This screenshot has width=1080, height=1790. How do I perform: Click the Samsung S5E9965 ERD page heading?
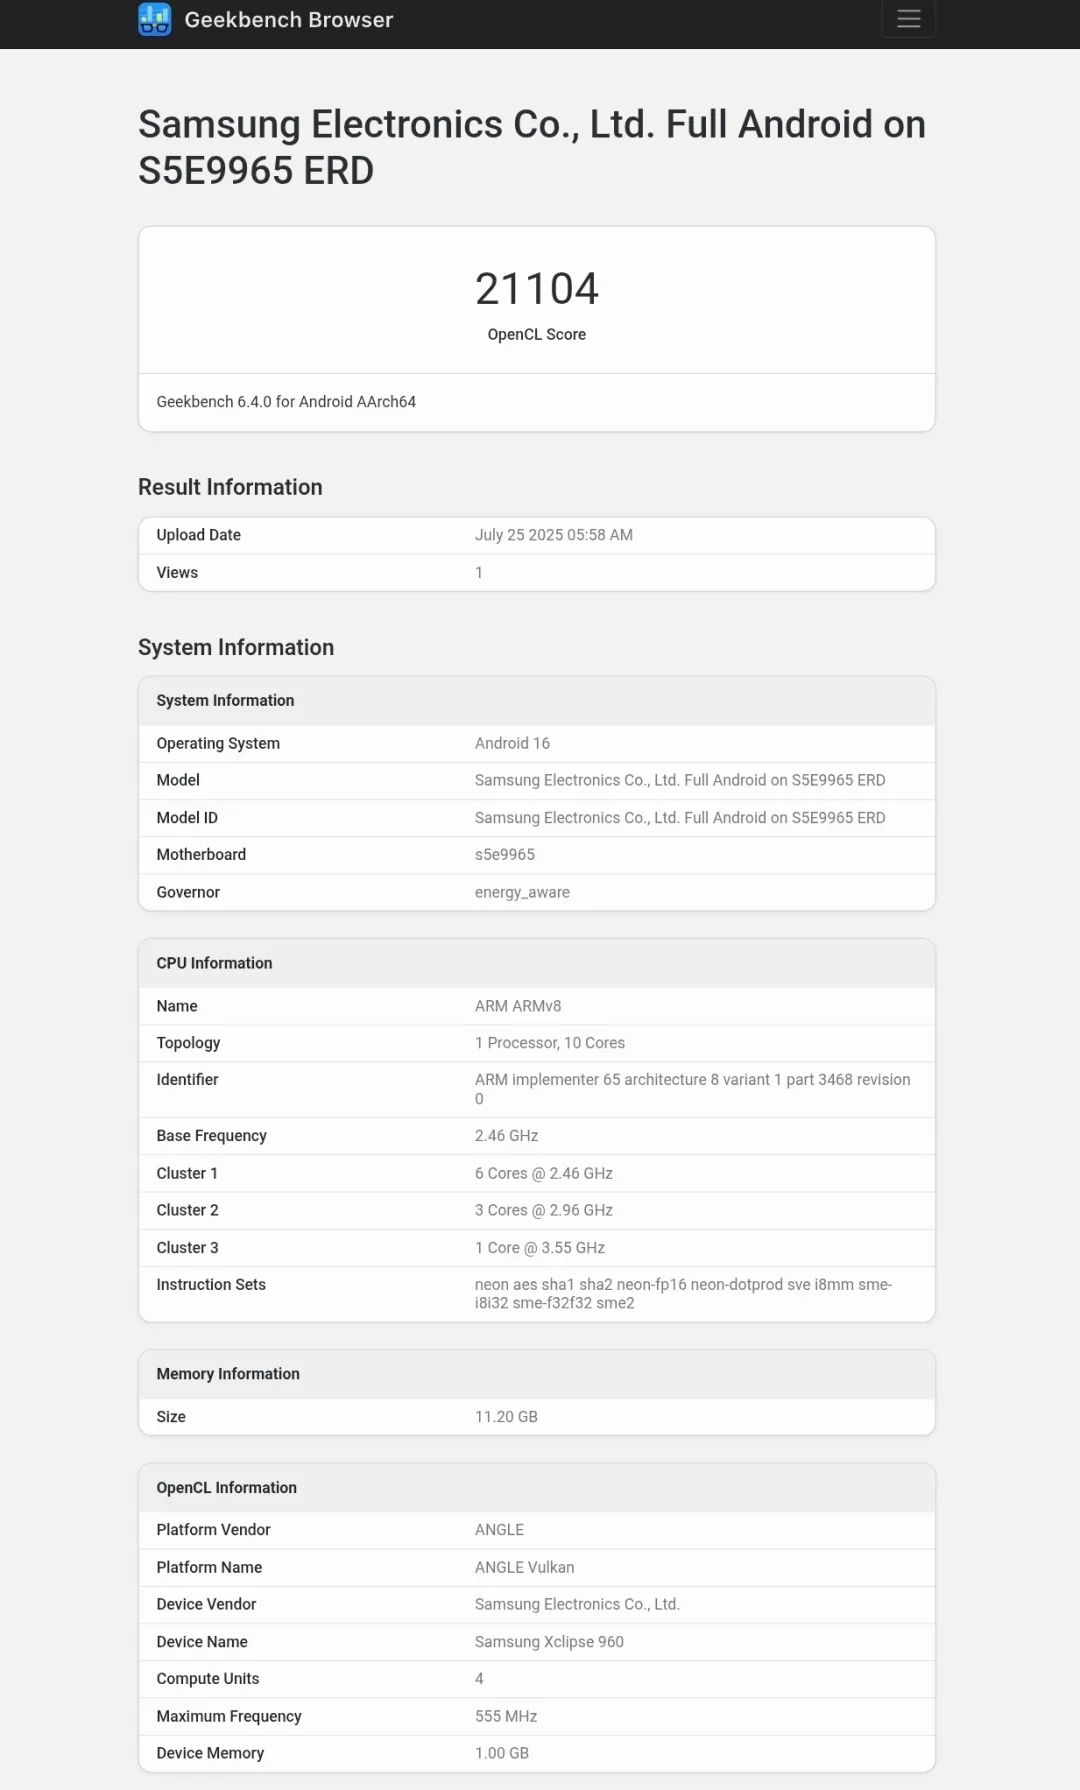531,147
